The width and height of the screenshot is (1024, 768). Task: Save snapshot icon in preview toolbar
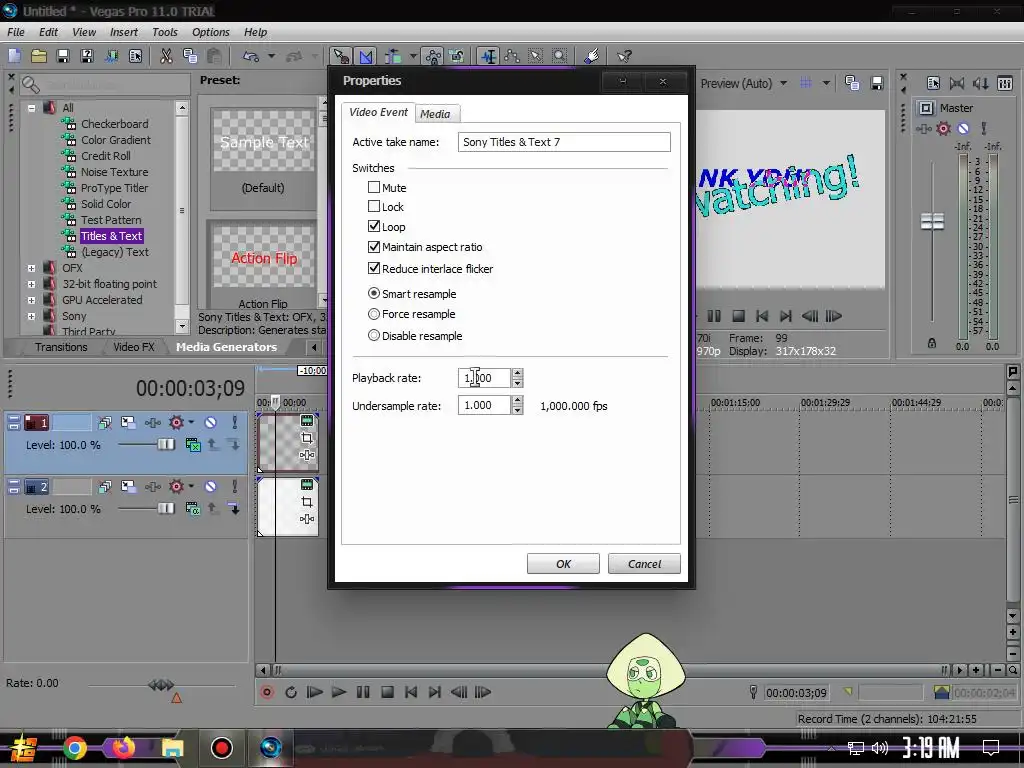877,83
